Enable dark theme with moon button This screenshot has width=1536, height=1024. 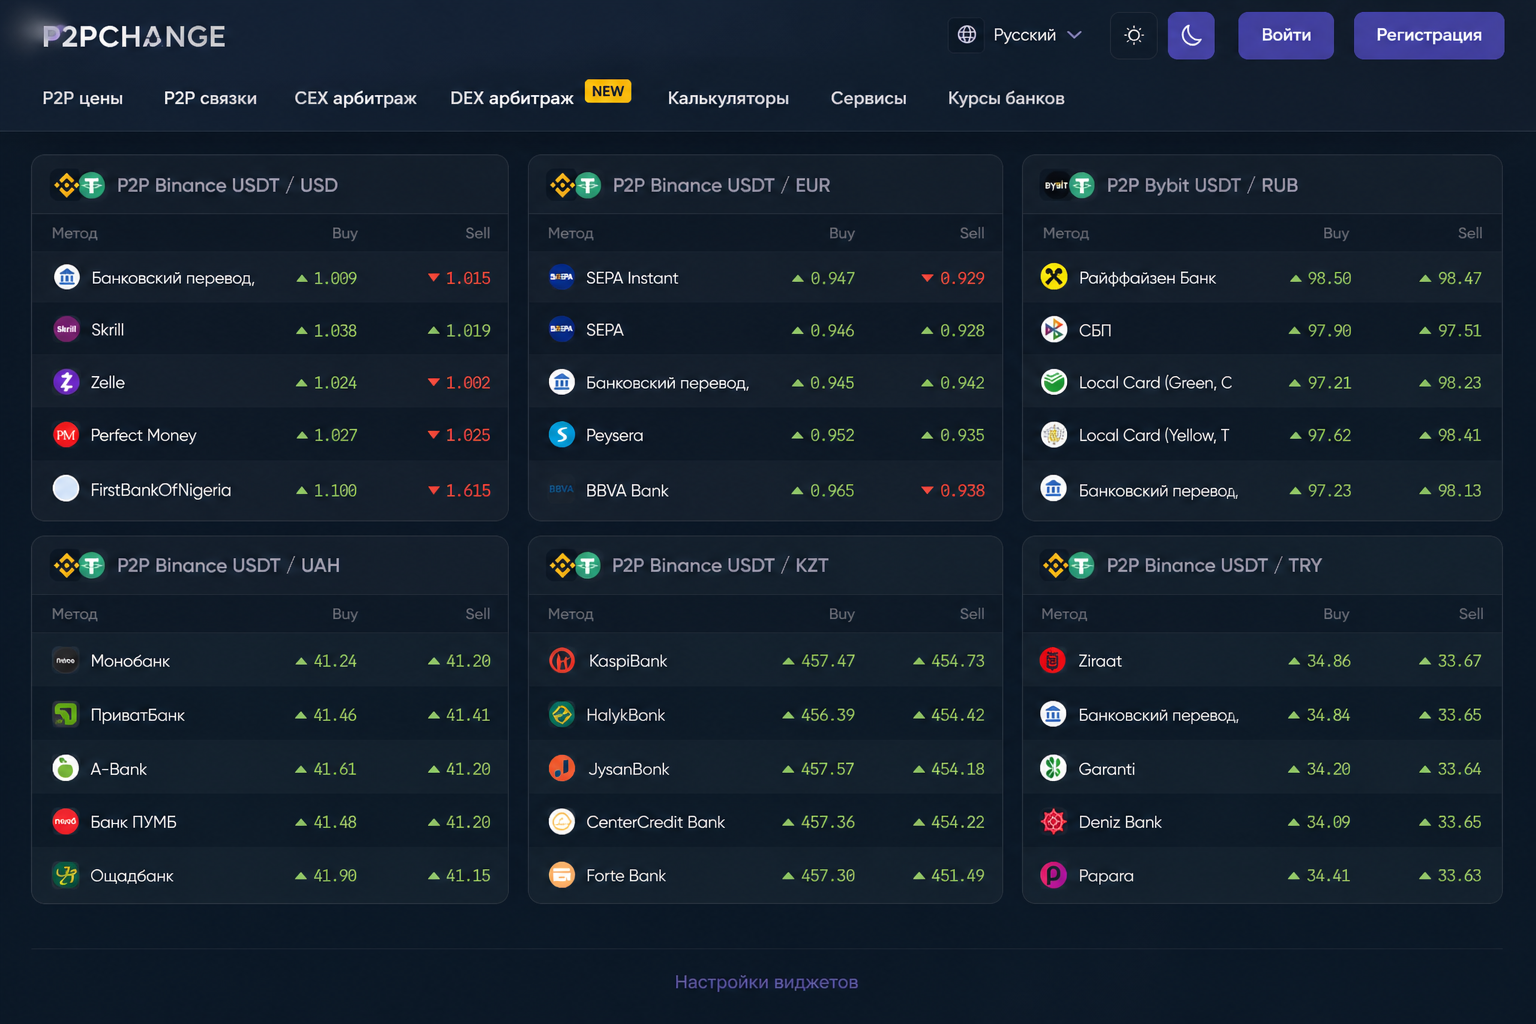click(x=1191, y=36)
